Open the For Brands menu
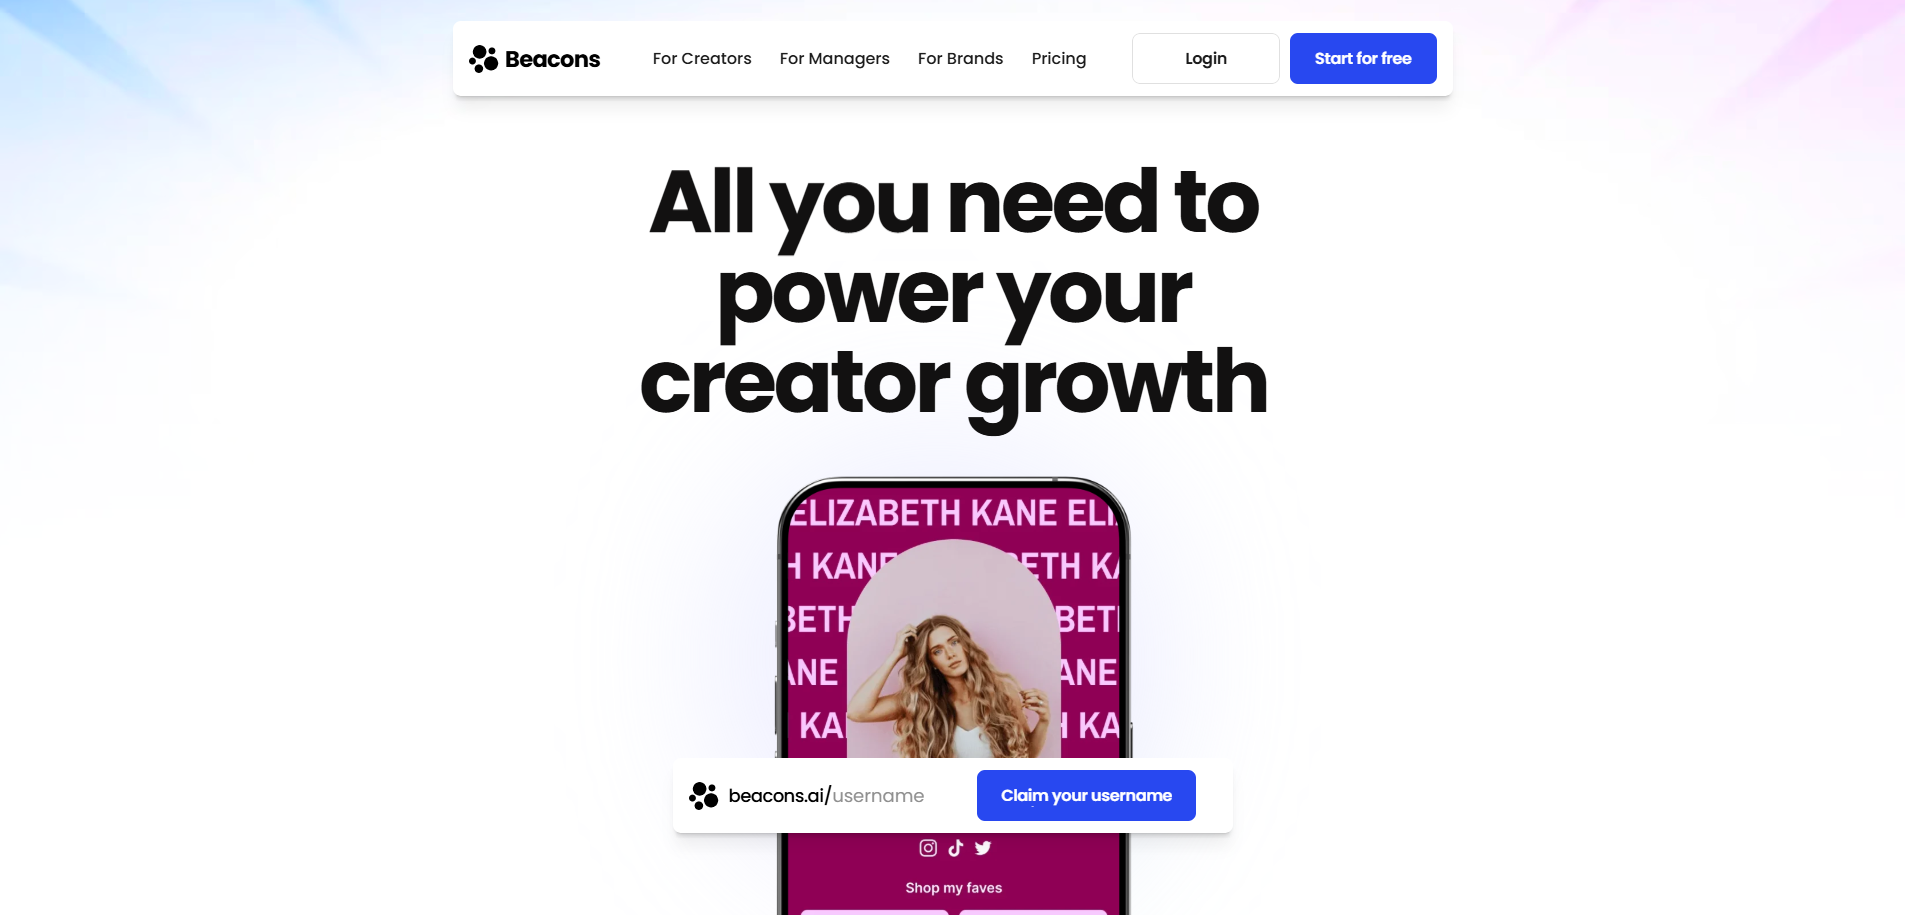Viewport: 1905px width, 915px height. (x=960, y=59)
